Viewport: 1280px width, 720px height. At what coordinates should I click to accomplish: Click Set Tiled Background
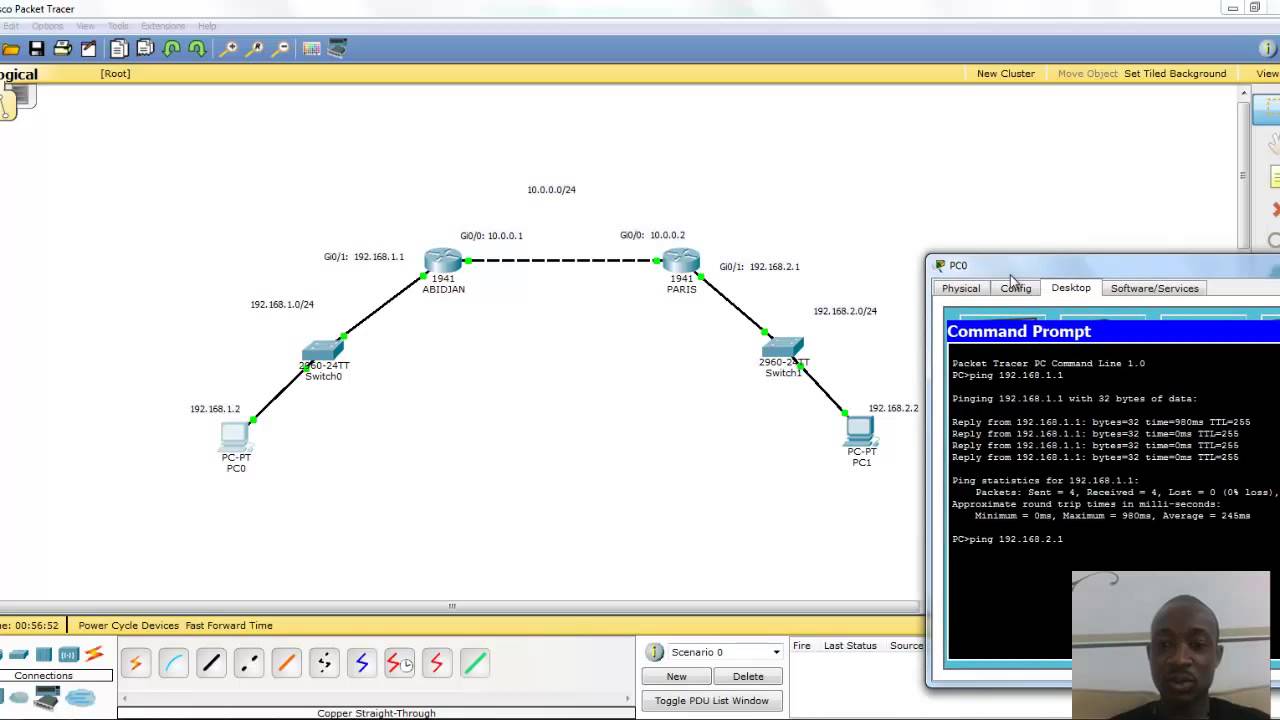[1175, 73]
